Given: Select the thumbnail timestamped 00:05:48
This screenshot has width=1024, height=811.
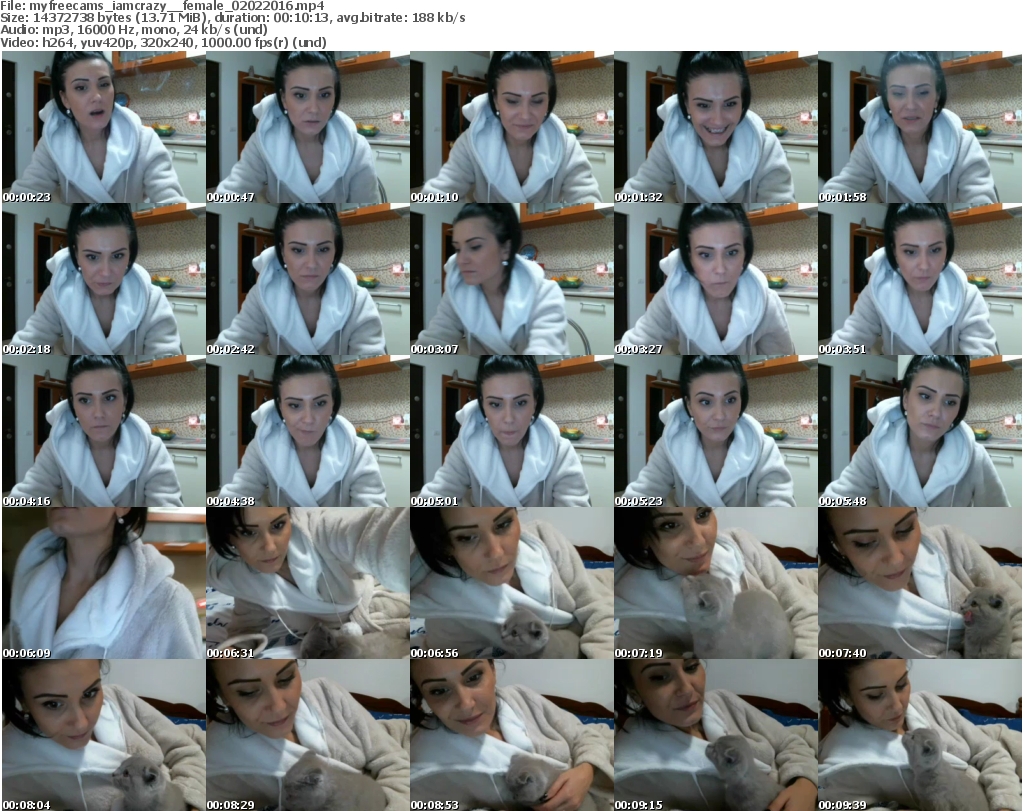Looking at the screenshot, I should coord(920,432).
